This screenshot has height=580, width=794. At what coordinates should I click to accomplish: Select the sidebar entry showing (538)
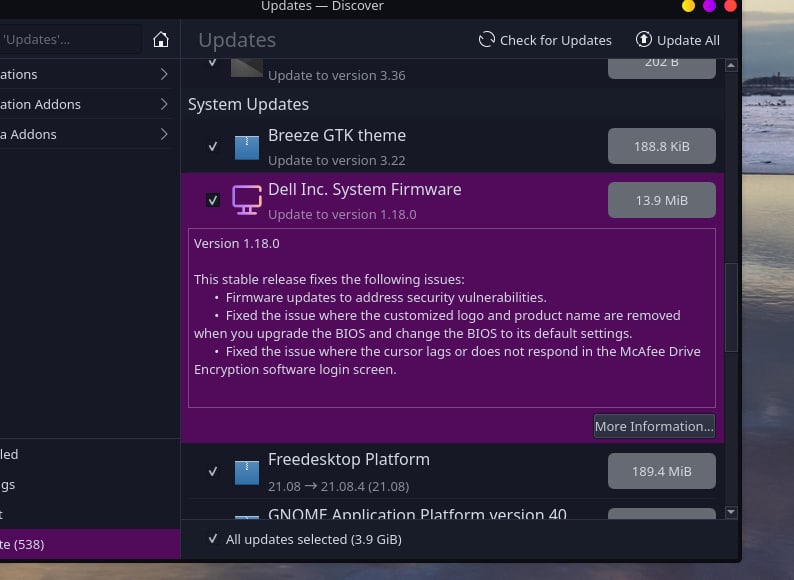(90, 545)
